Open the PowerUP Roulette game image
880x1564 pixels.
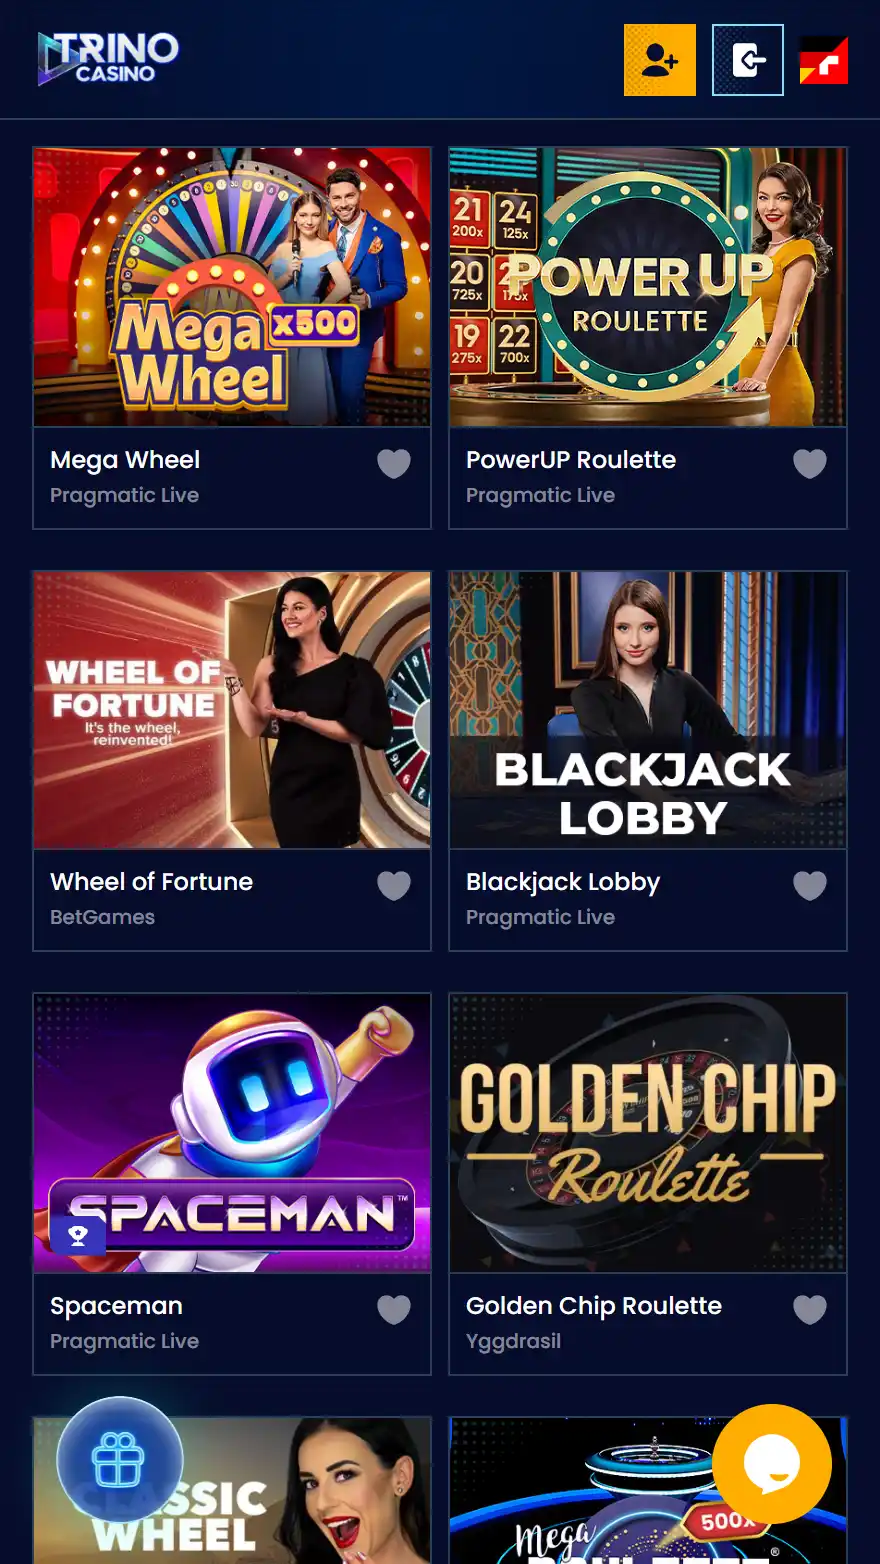[x=648, y=287]
